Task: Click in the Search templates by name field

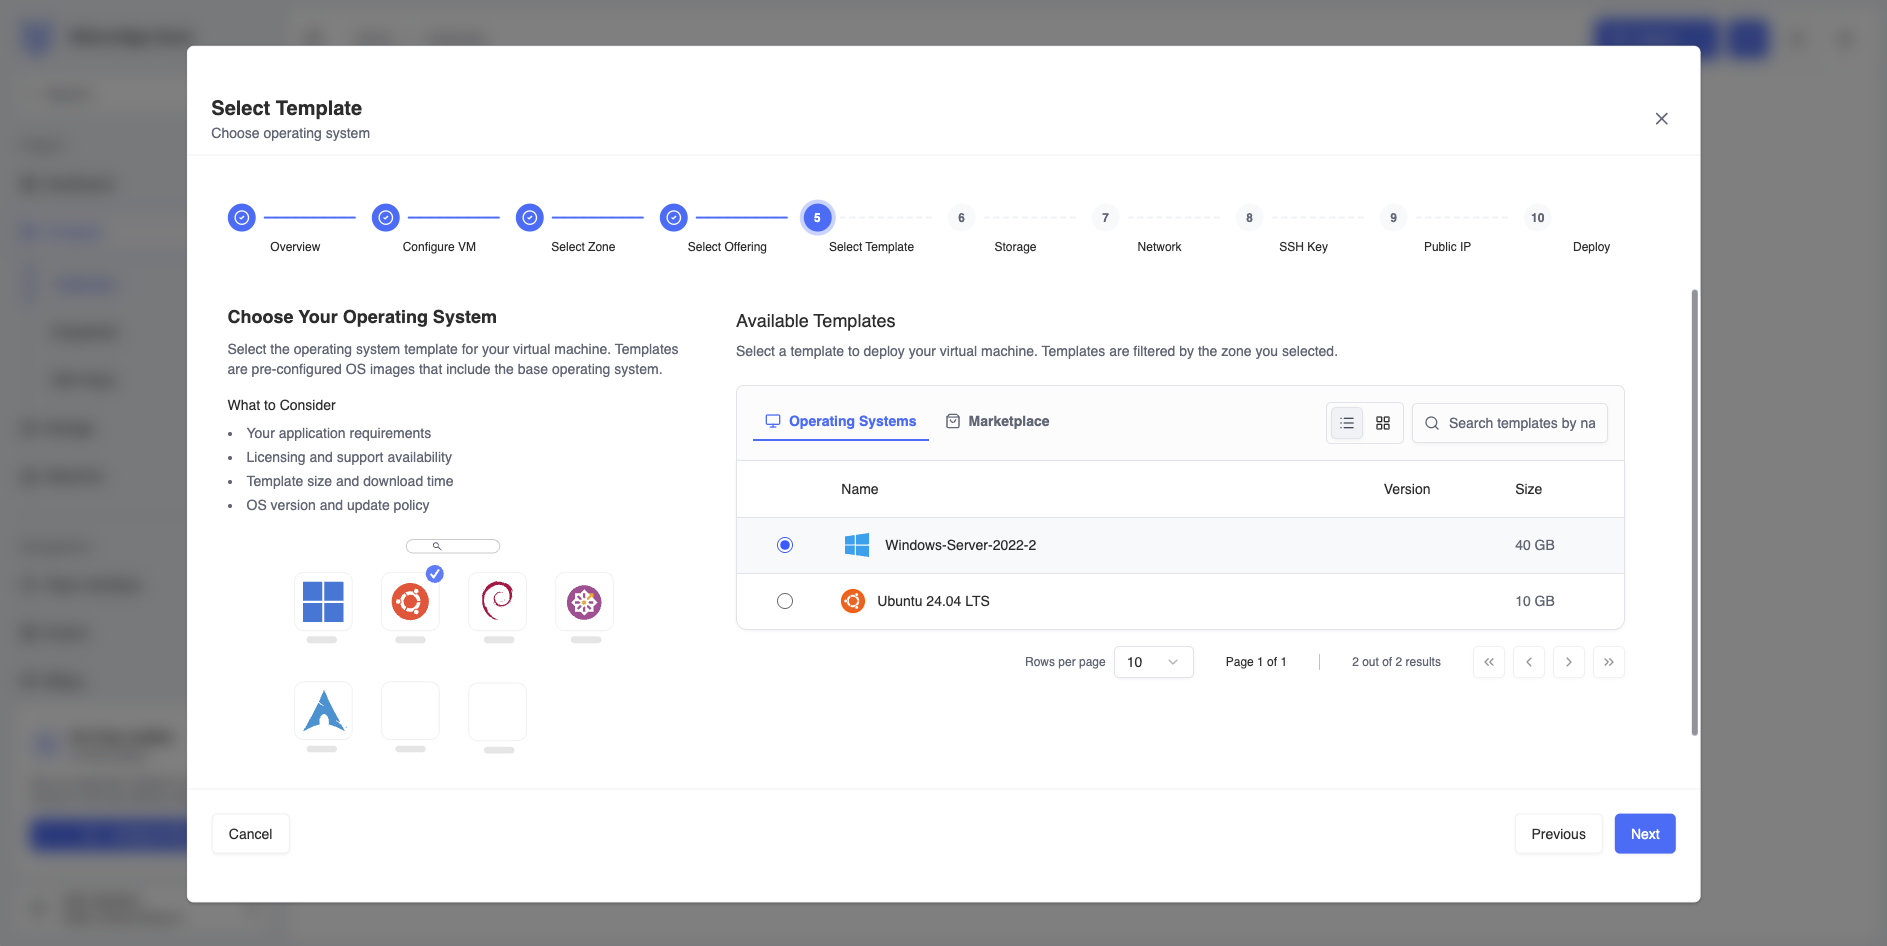Action: (1510, 423)
